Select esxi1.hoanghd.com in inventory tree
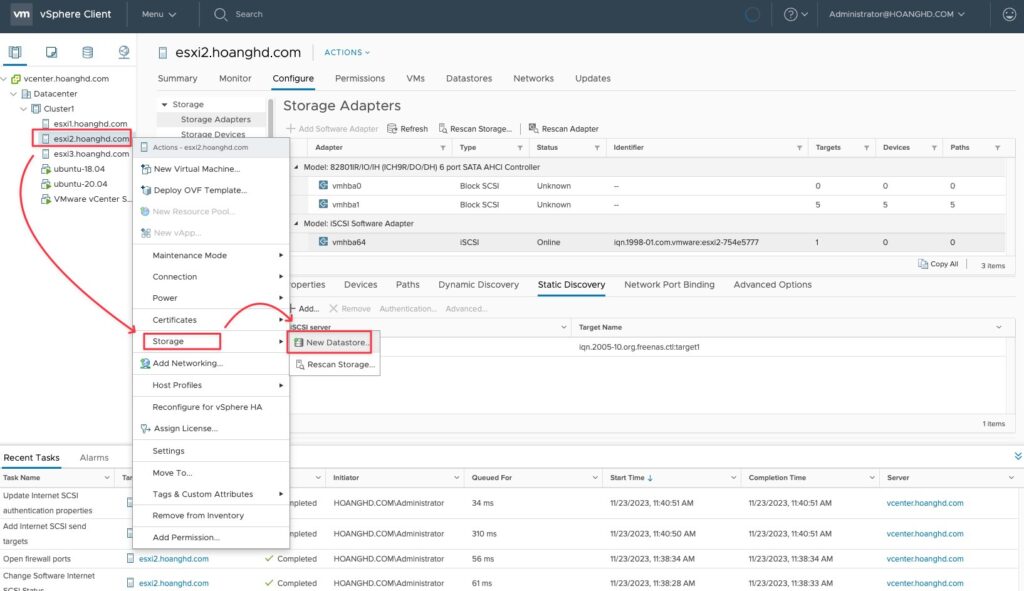Screen dimensions: 1024x591 point(90,123)
